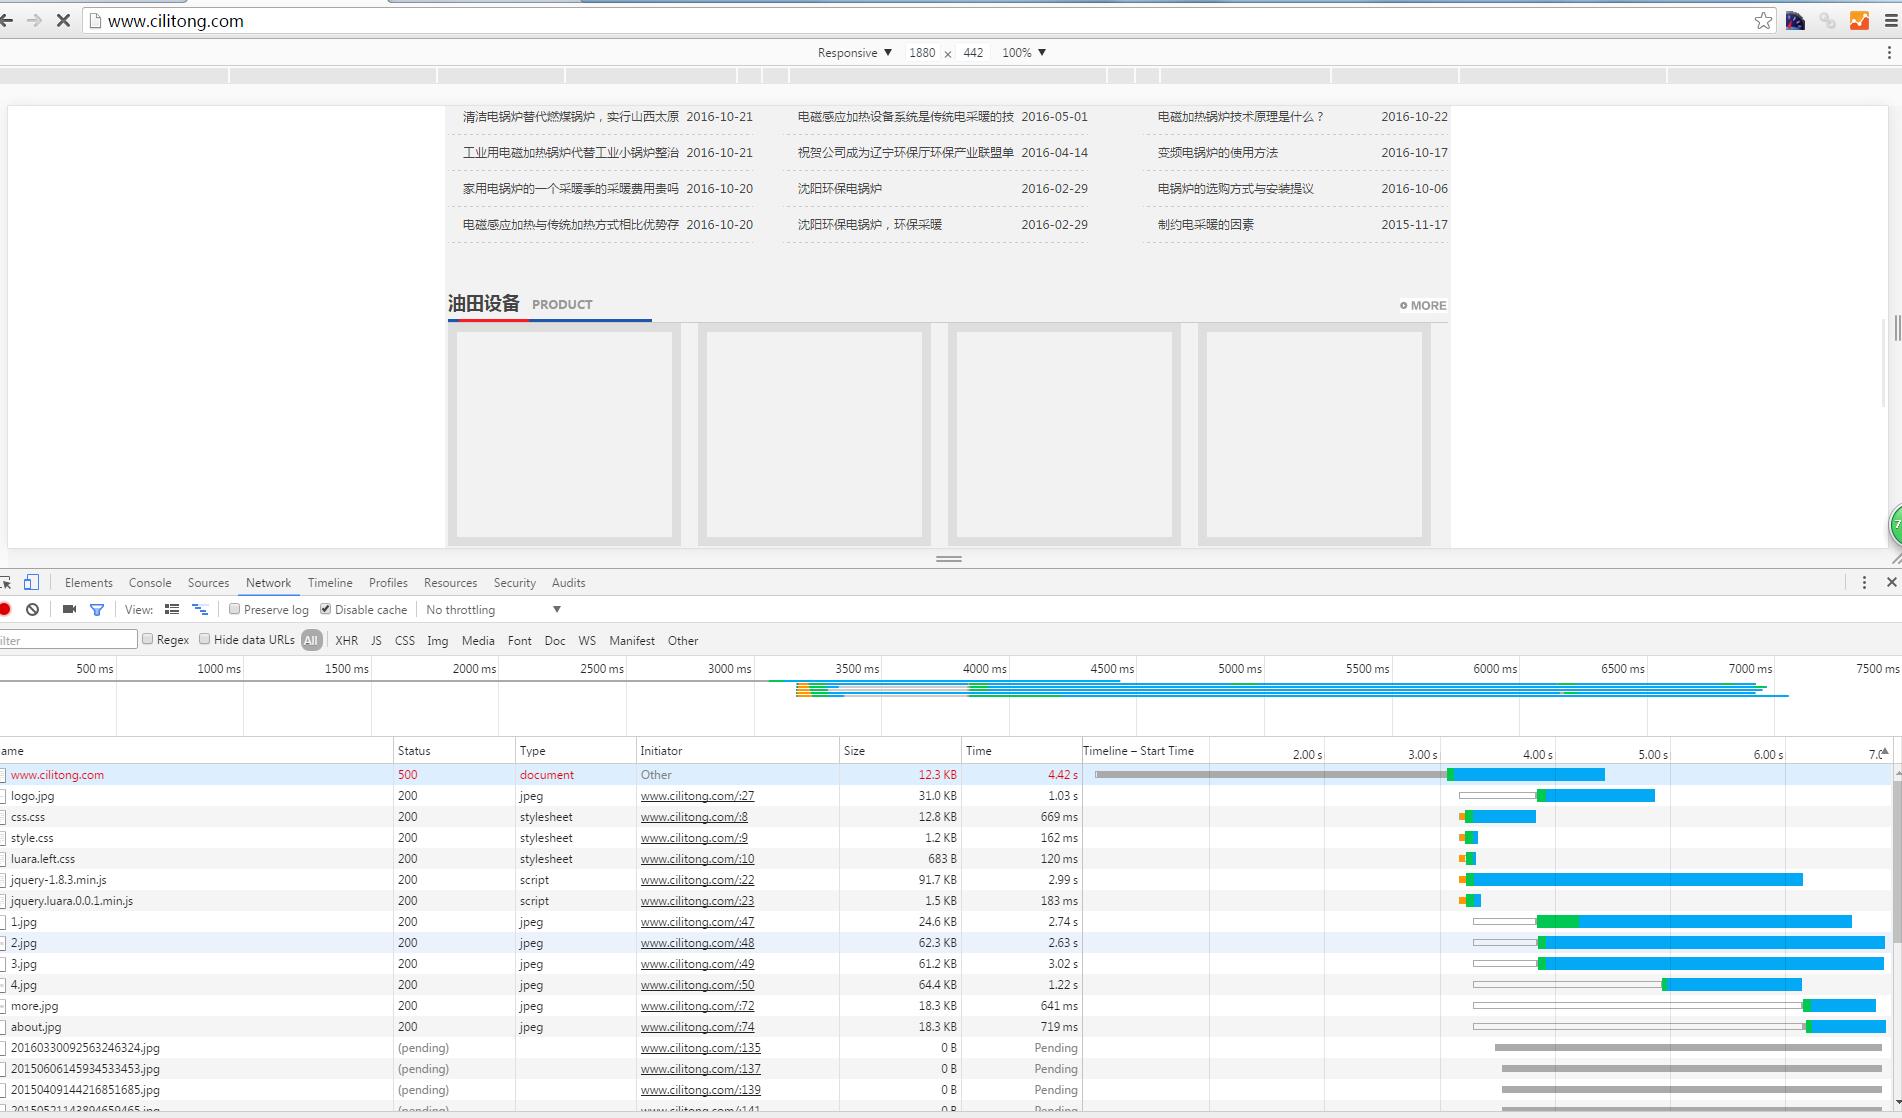The height and width of the screenshot is (1118, 1902).
Task: Switch to the Console tab
Action: [150, 583]
